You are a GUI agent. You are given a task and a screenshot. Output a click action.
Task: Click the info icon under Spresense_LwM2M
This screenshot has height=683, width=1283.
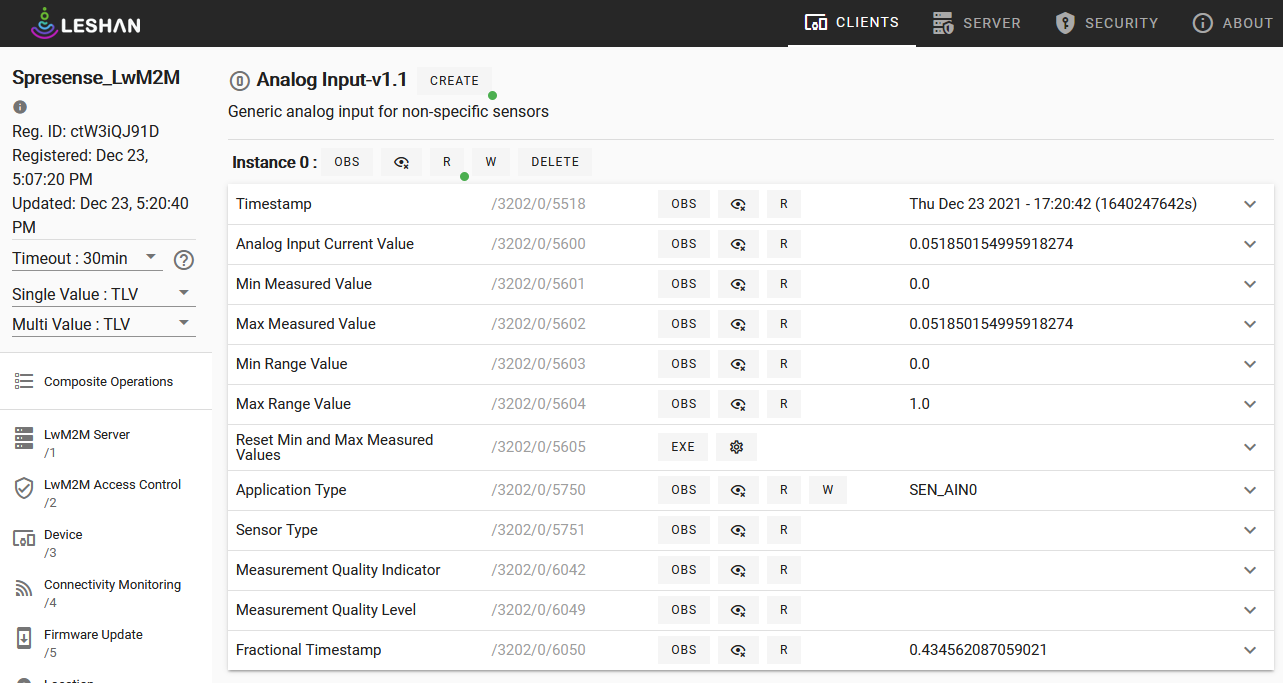tap(20, 107)
